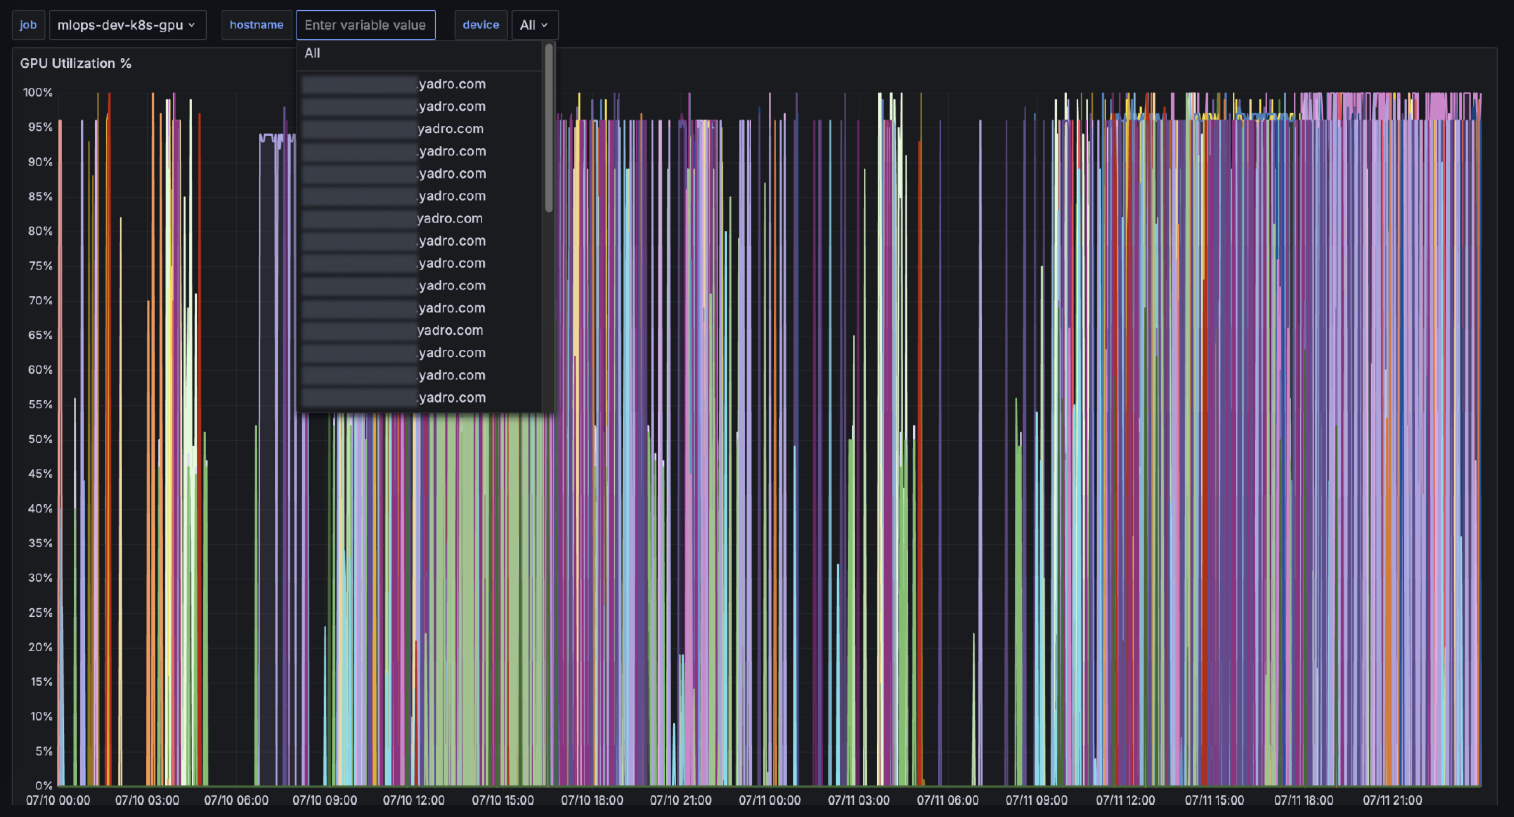This screenshot has width=1514, height=817.
Task: Choose the tenth yadro.com hostname entry
Action: coord(394,286)
